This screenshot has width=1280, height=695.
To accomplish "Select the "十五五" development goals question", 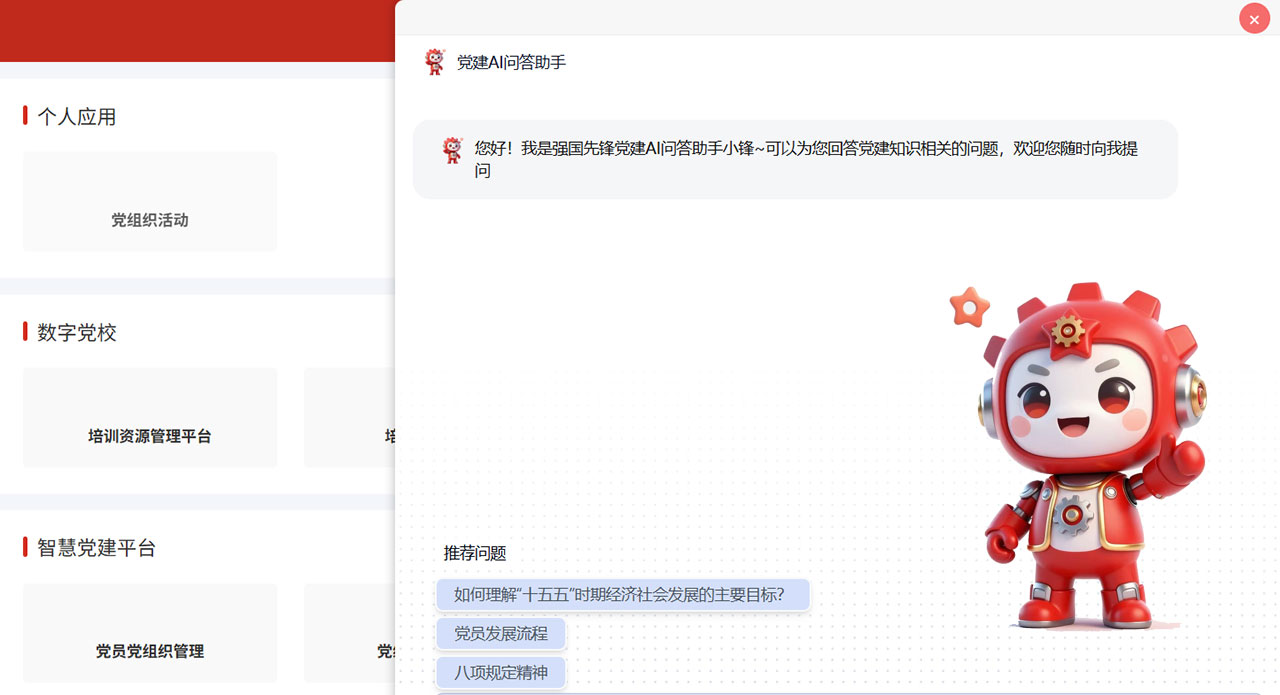I will 622,594.
